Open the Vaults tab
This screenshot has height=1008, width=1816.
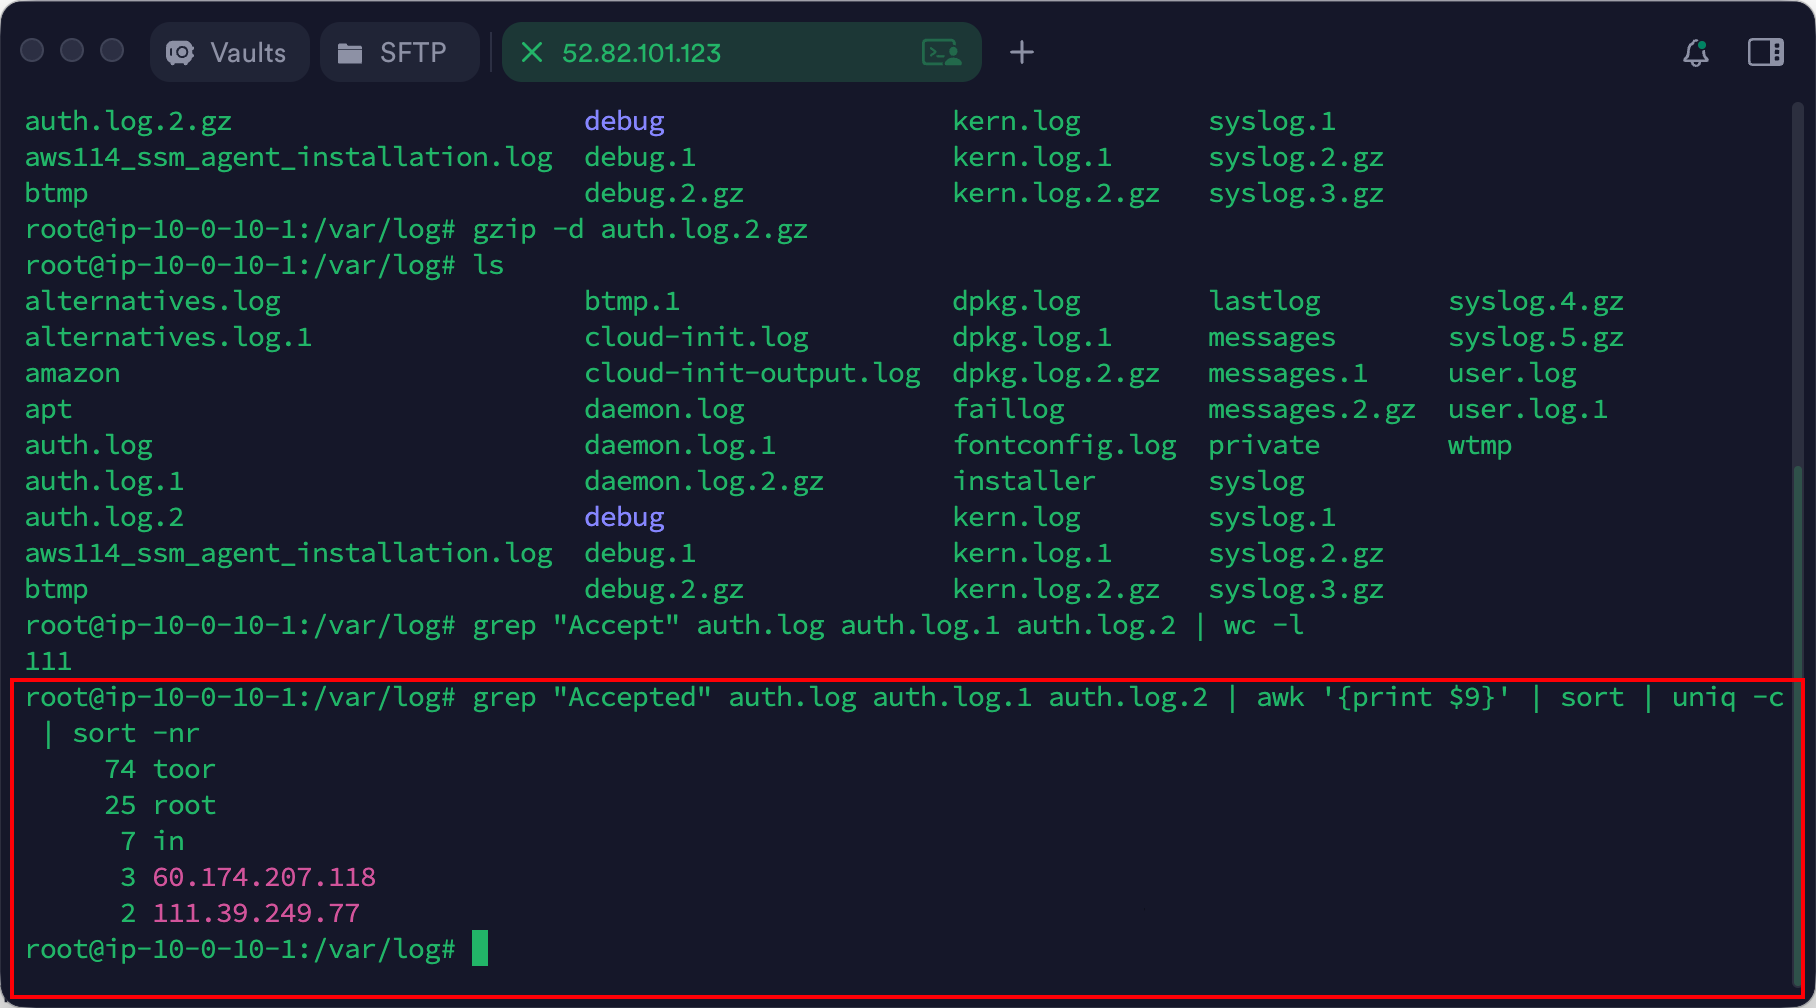point(229,52)
